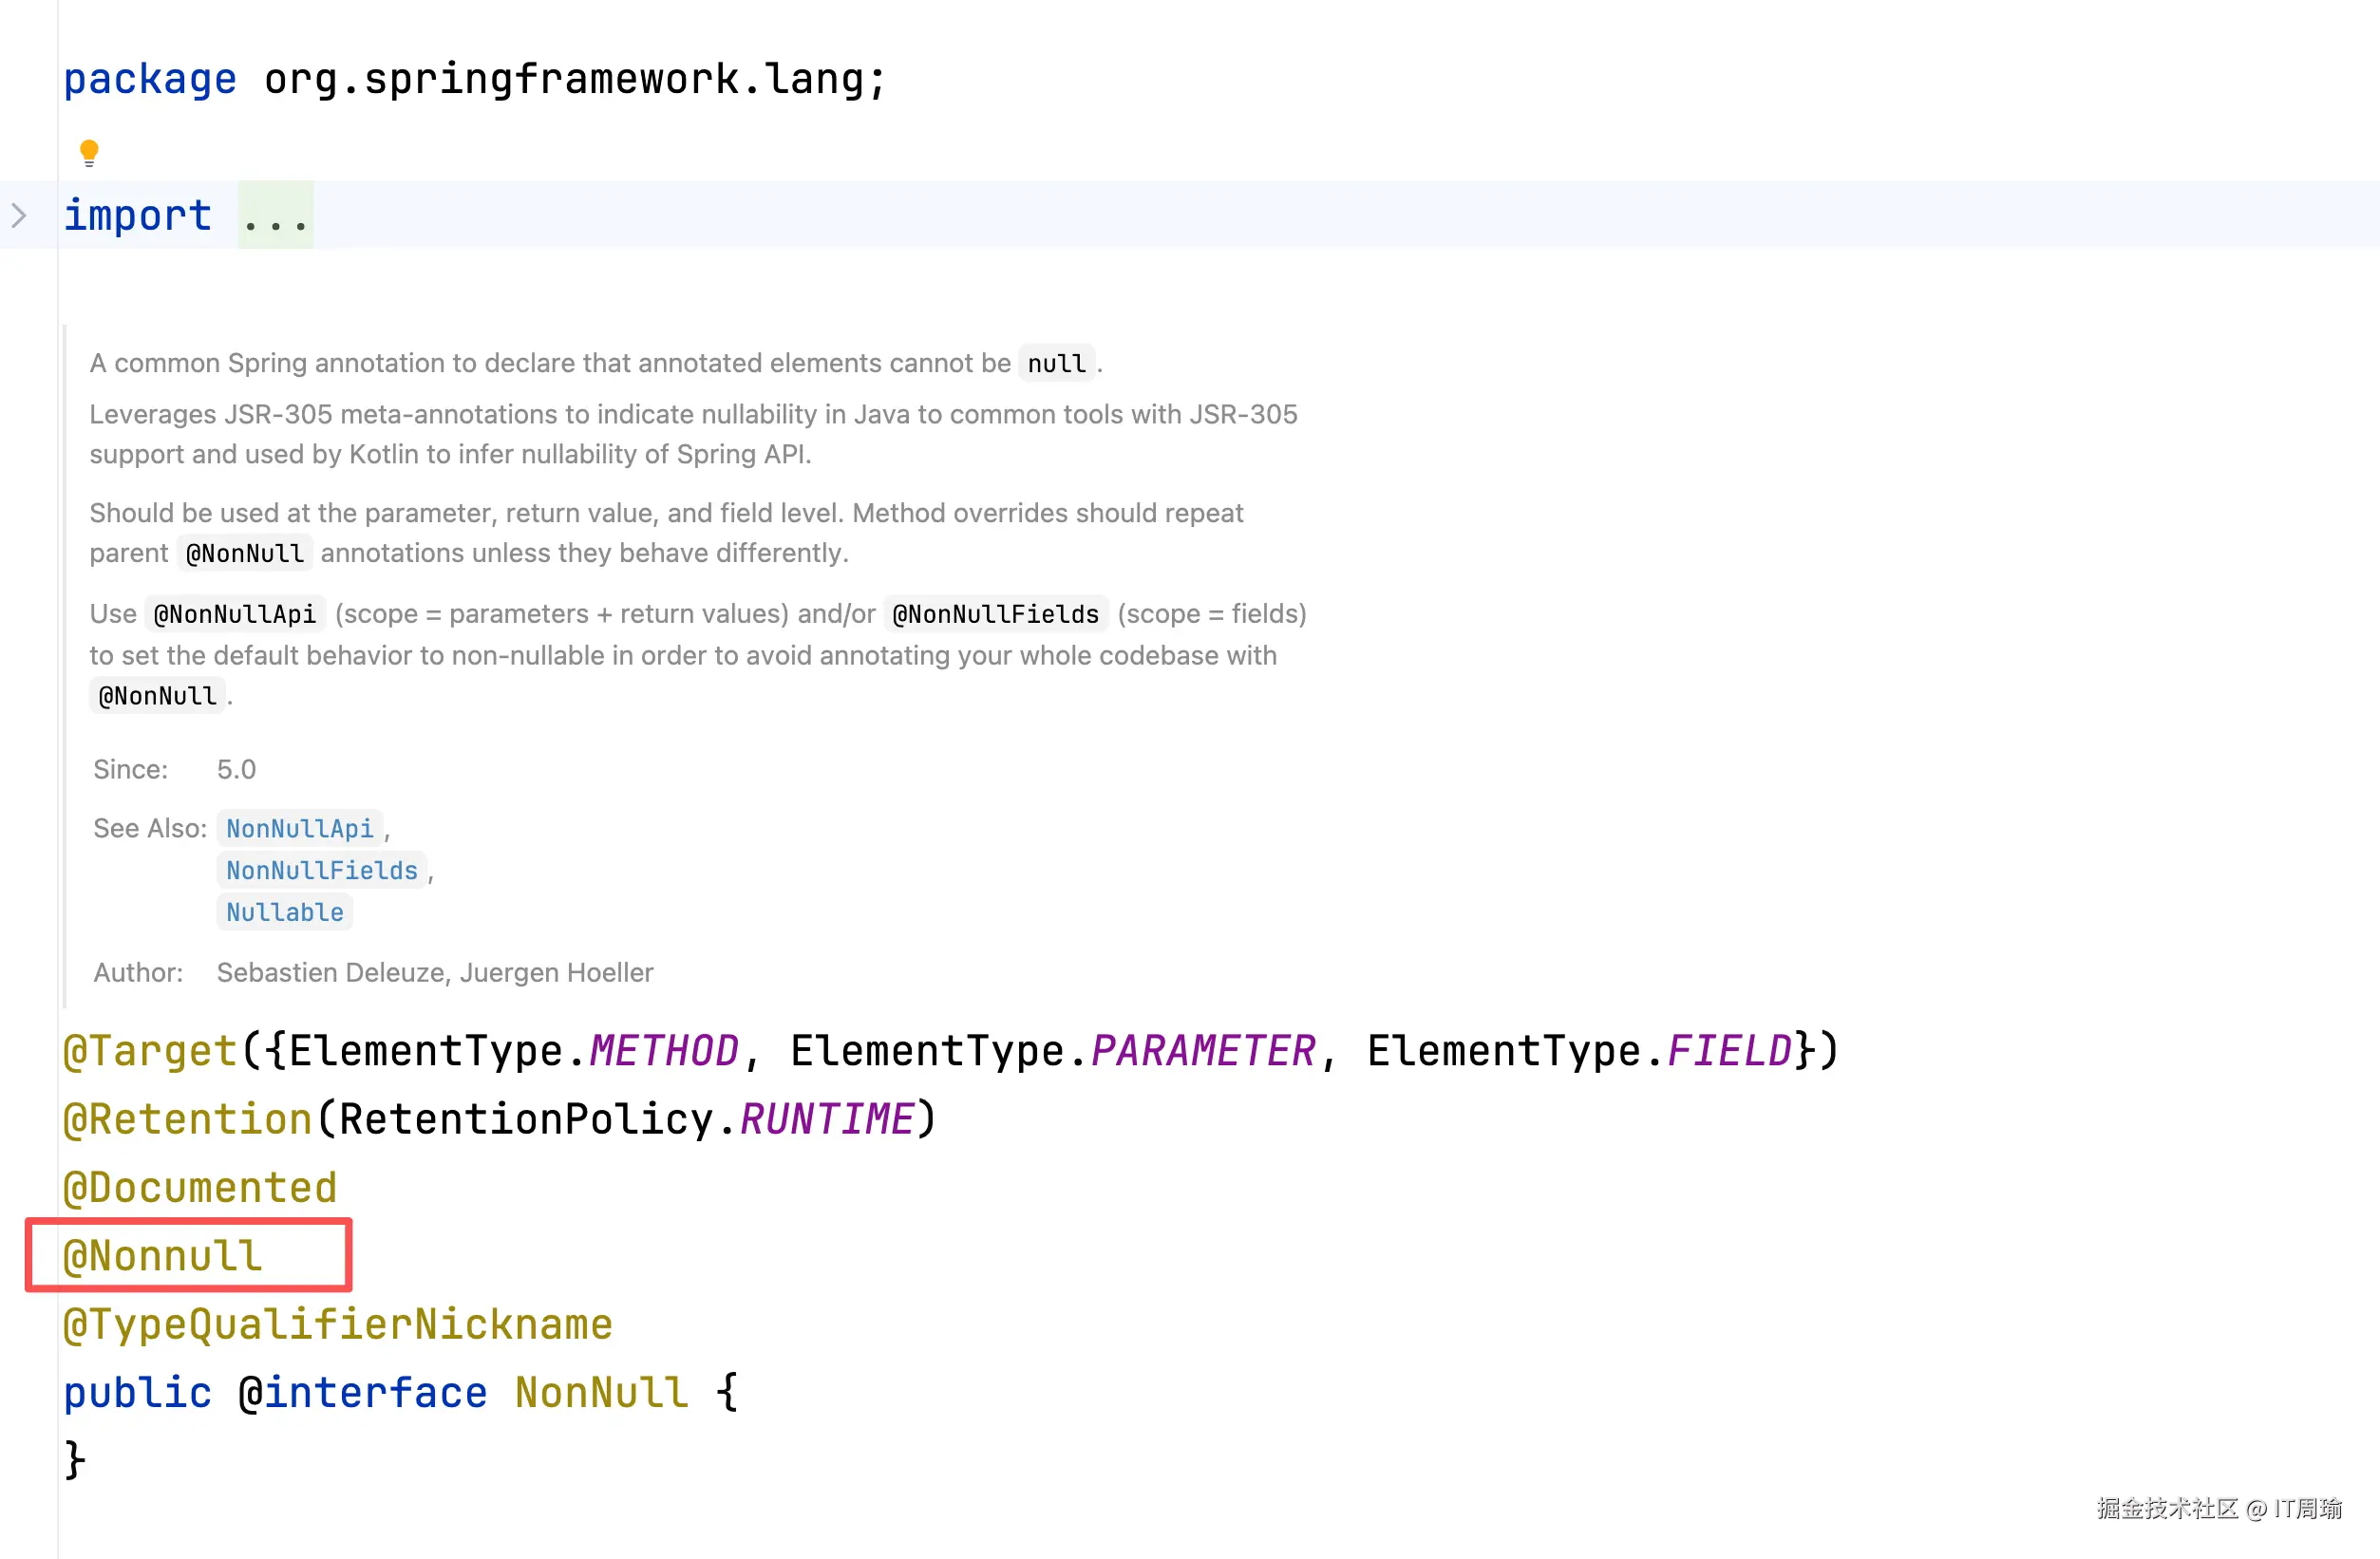Click the @Target annotation name
2380x1559 pixels.
[150, 1050]
